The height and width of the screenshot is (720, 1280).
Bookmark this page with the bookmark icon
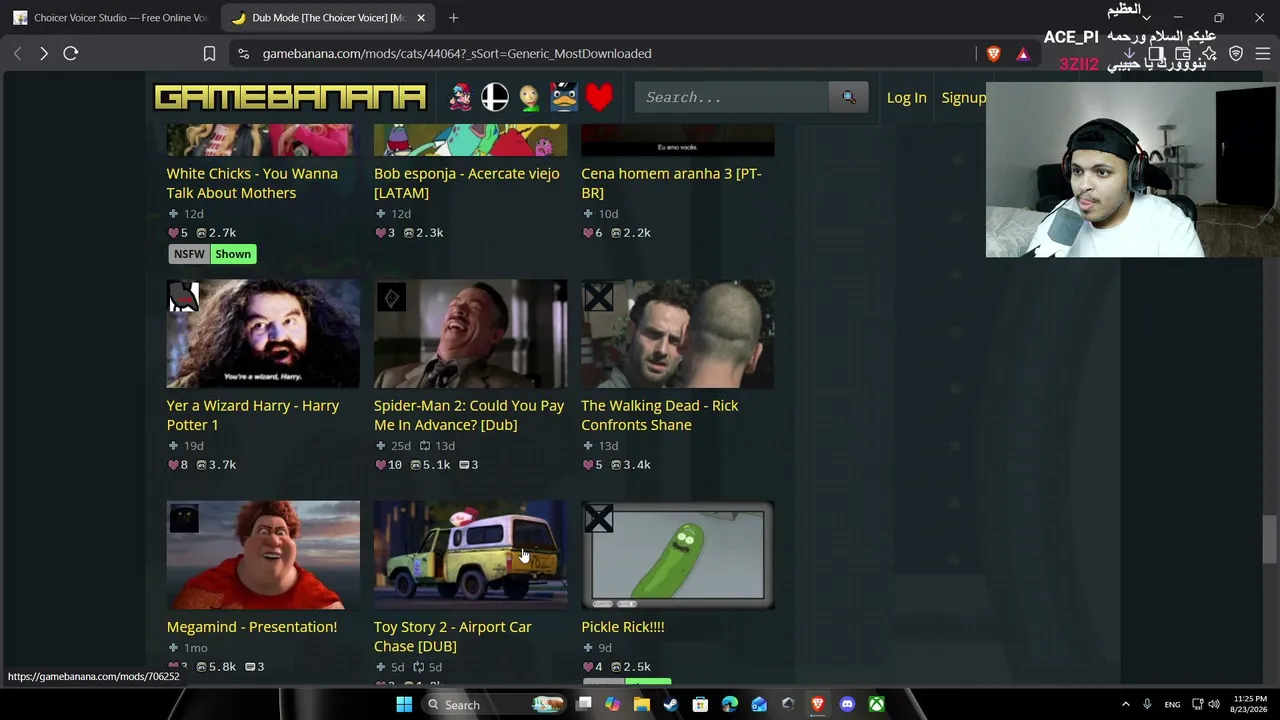pyautogui.click(x=209, y=53)
